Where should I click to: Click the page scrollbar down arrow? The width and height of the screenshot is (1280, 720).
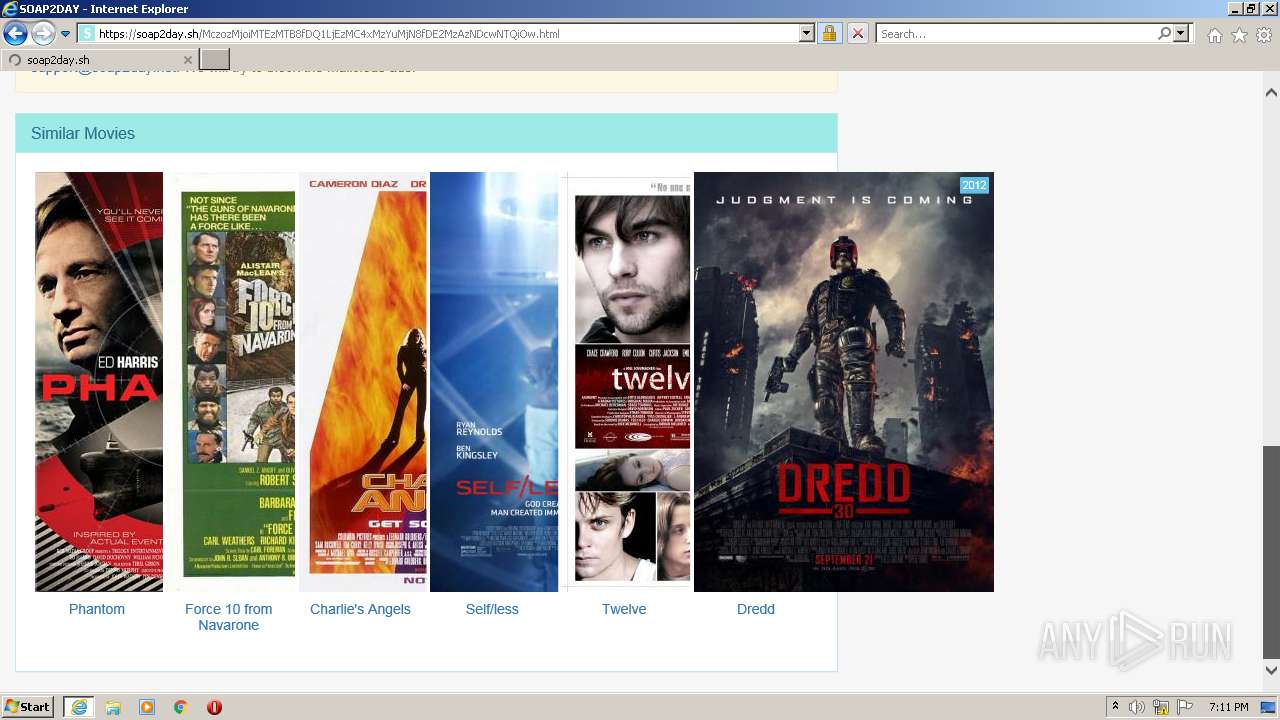[x=1271, y=670]
